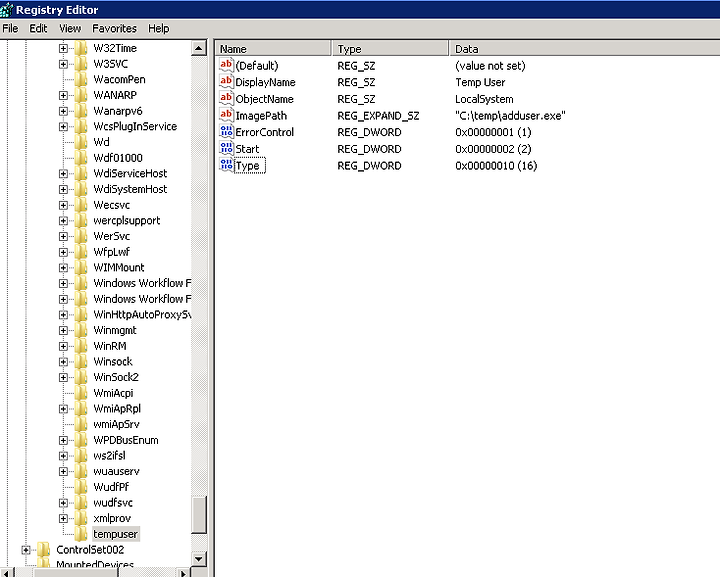Click the string icon beside ObjectName
The height and width of the screenshot is (577, 720).
226,98
